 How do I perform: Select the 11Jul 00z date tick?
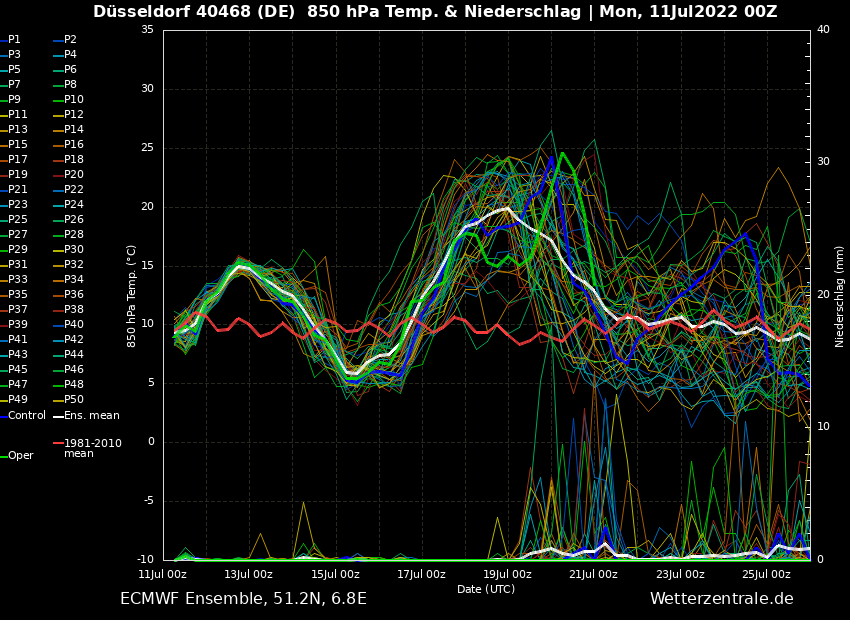tap(162, 575)
